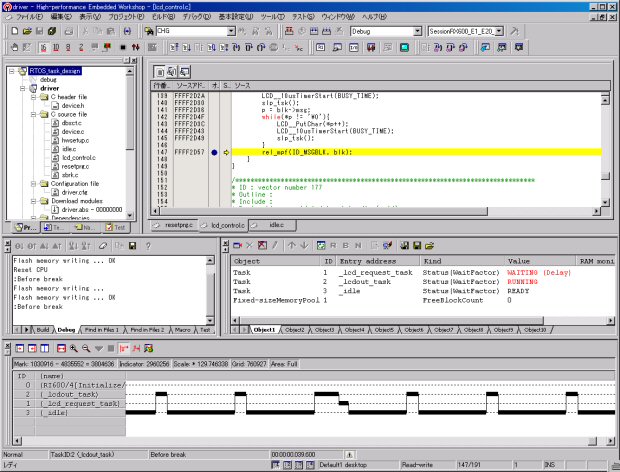Click the camera icon in the Object toolbar
Screen dimensions: 620x472
(237, 245)
